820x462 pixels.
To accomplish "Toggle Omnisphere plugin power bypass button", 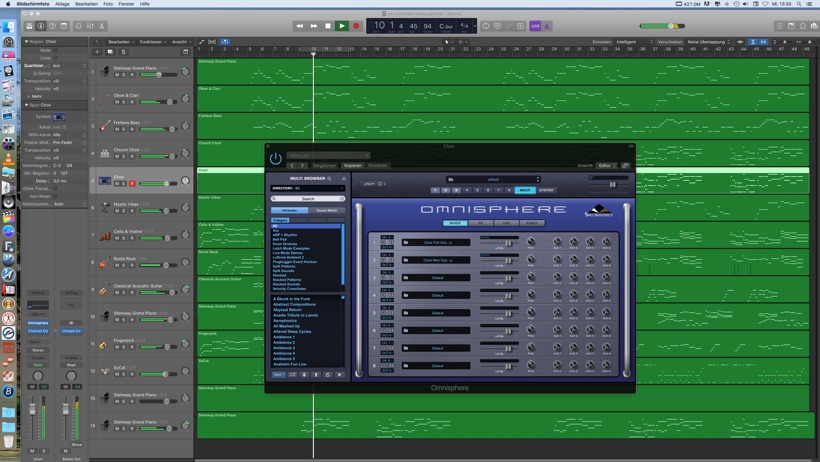I will pos(276,158).
